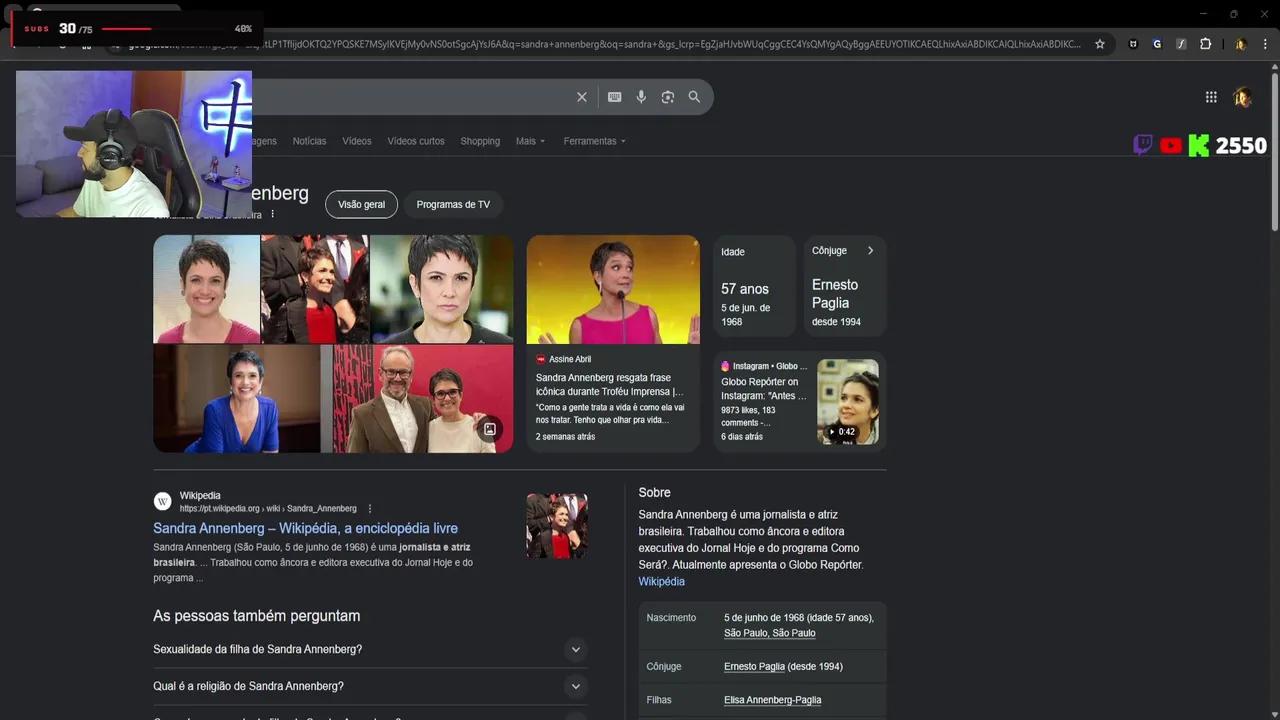The width and height of the screenshot is (1280, 720).
Task: Open the Ernesto Paglia spouse link in table
Action: tap(754, 667)
